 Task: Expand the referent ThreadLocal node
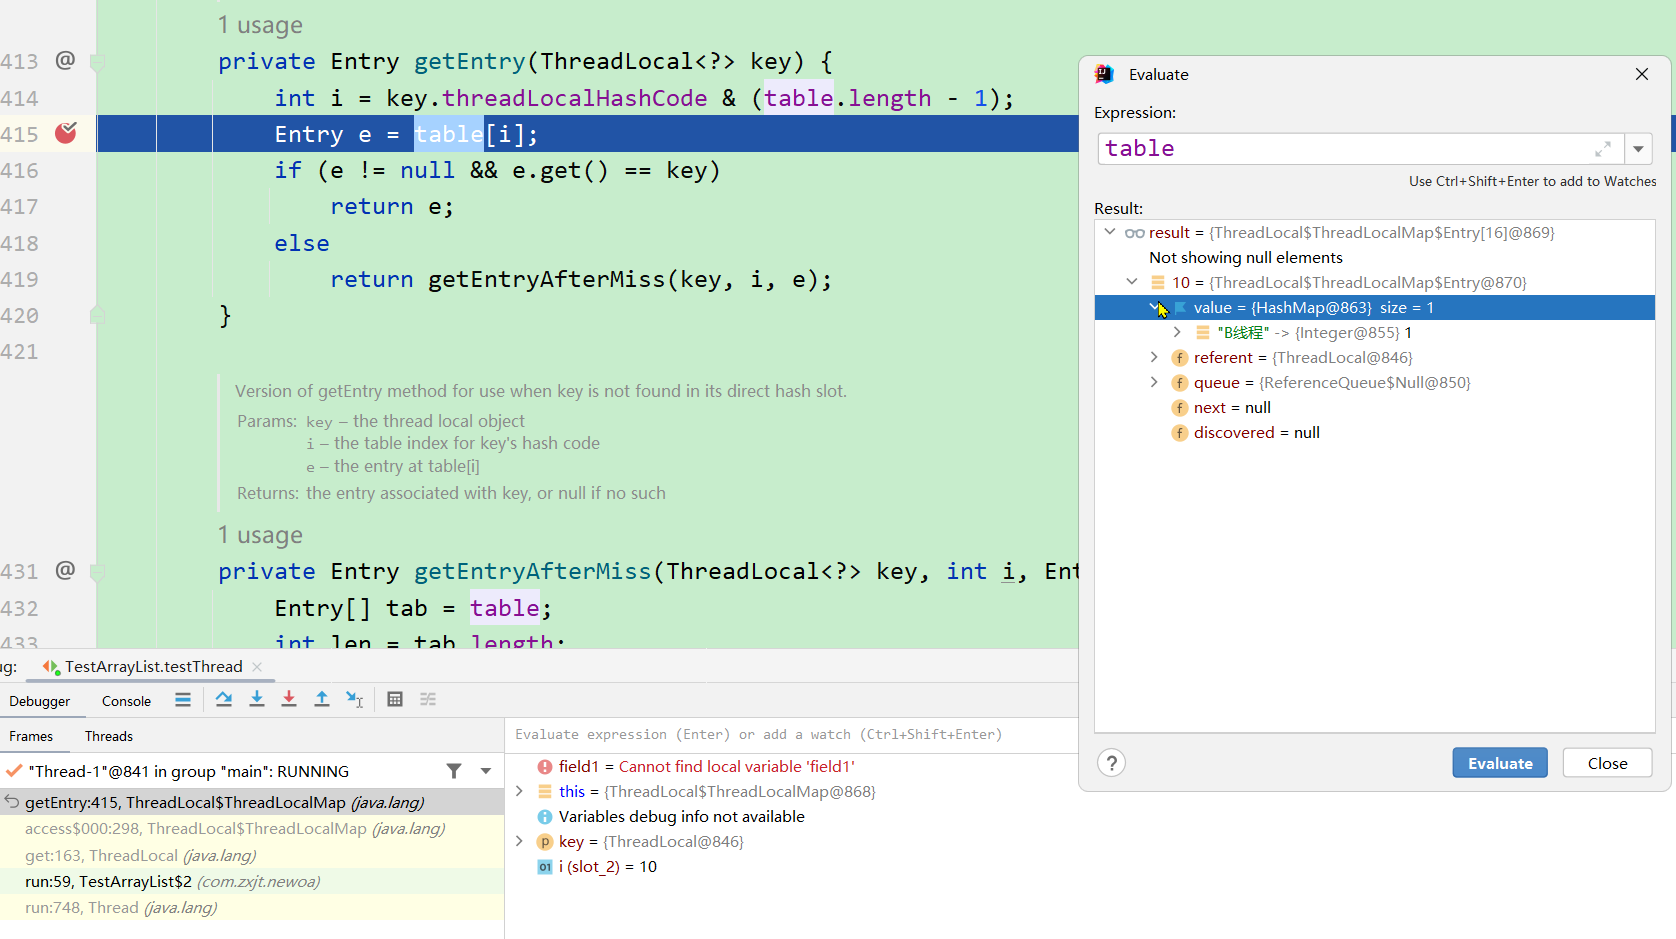1154,357
